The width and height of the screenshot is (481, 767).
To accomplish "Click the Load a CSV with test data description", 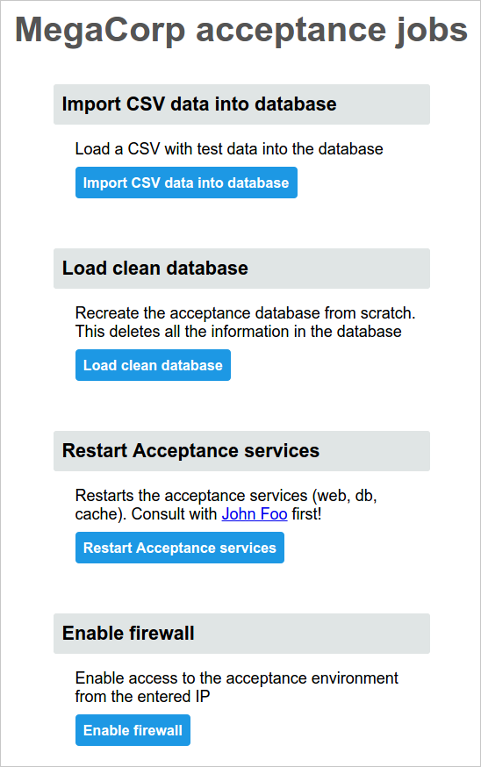I will (229, 149).
